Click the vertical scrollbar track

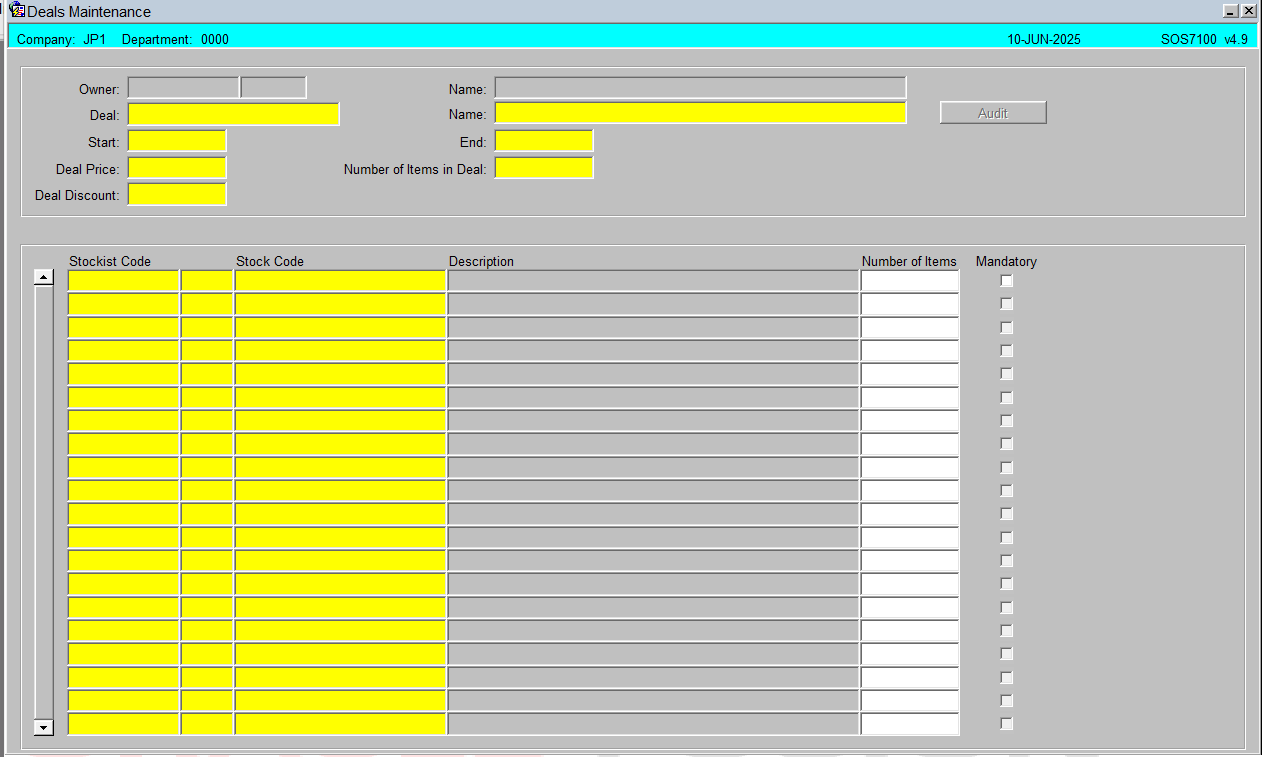coord(43,502)
